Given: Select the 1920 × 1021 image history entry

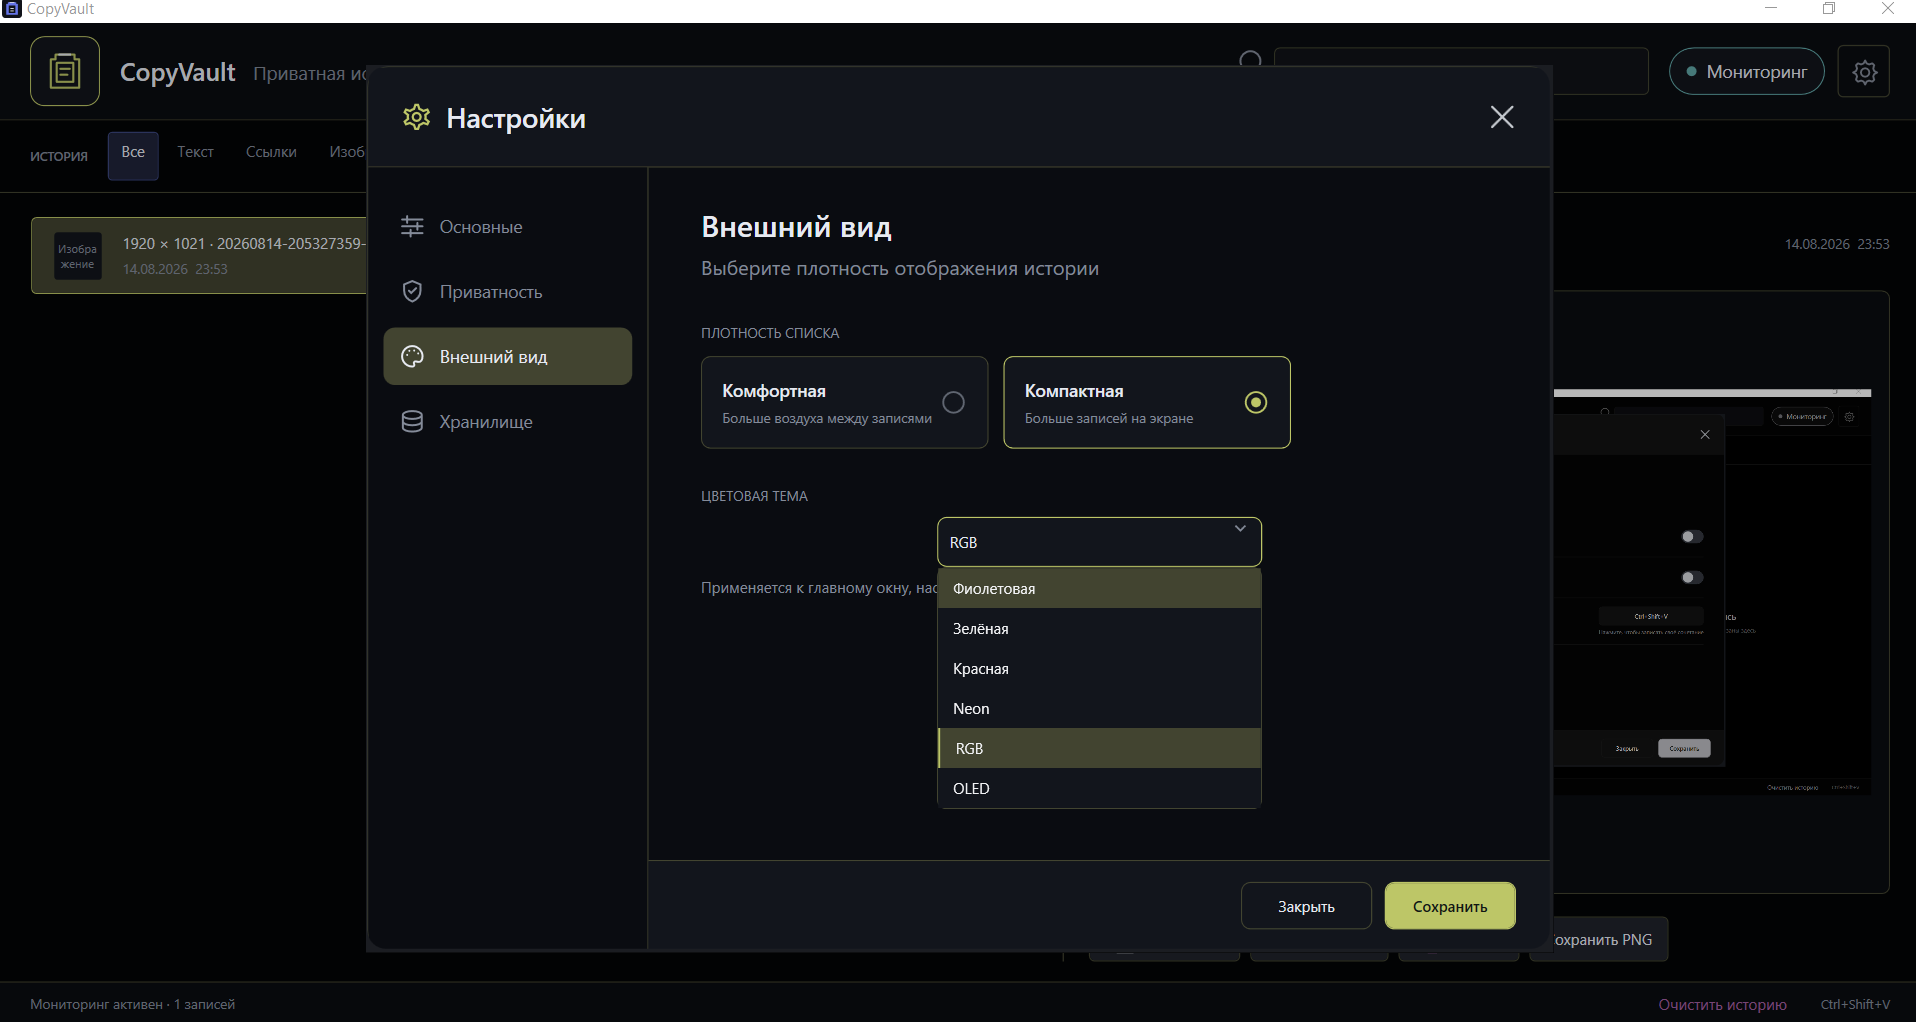Looking at the screenshot, I should point(200,255).
